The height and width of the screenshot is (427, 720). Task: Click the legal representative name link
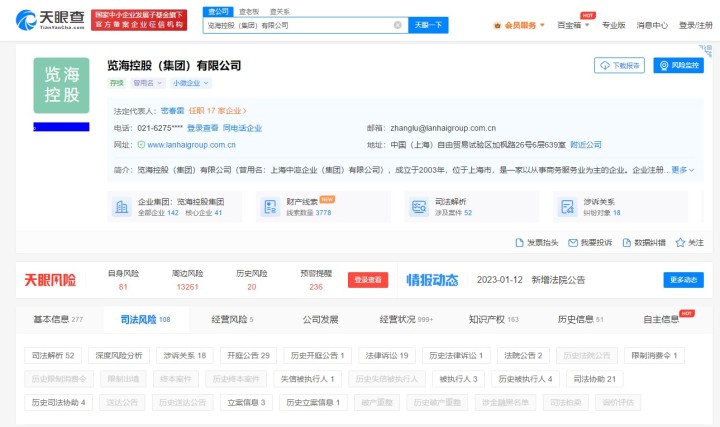[173, 111]
